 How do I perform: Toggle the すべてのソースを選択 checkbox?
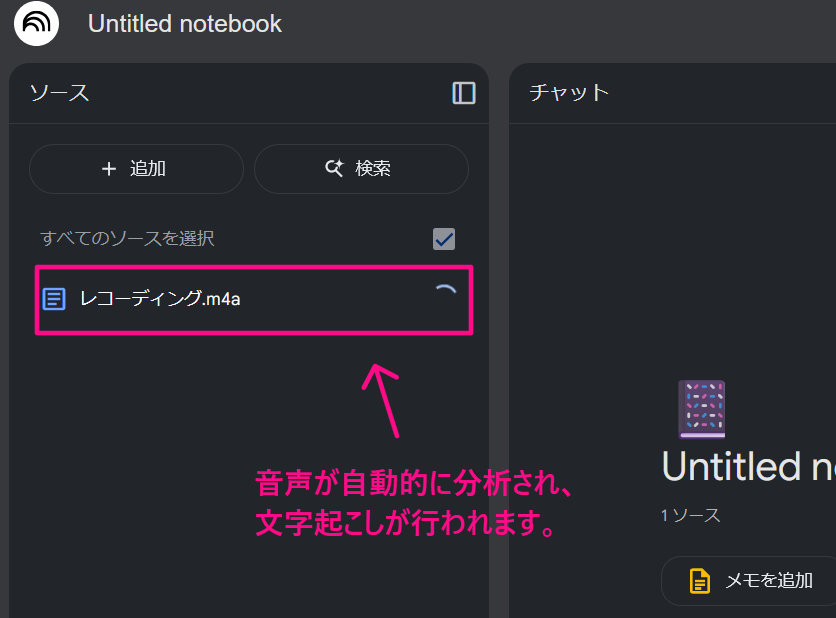(x=444, y=239)
